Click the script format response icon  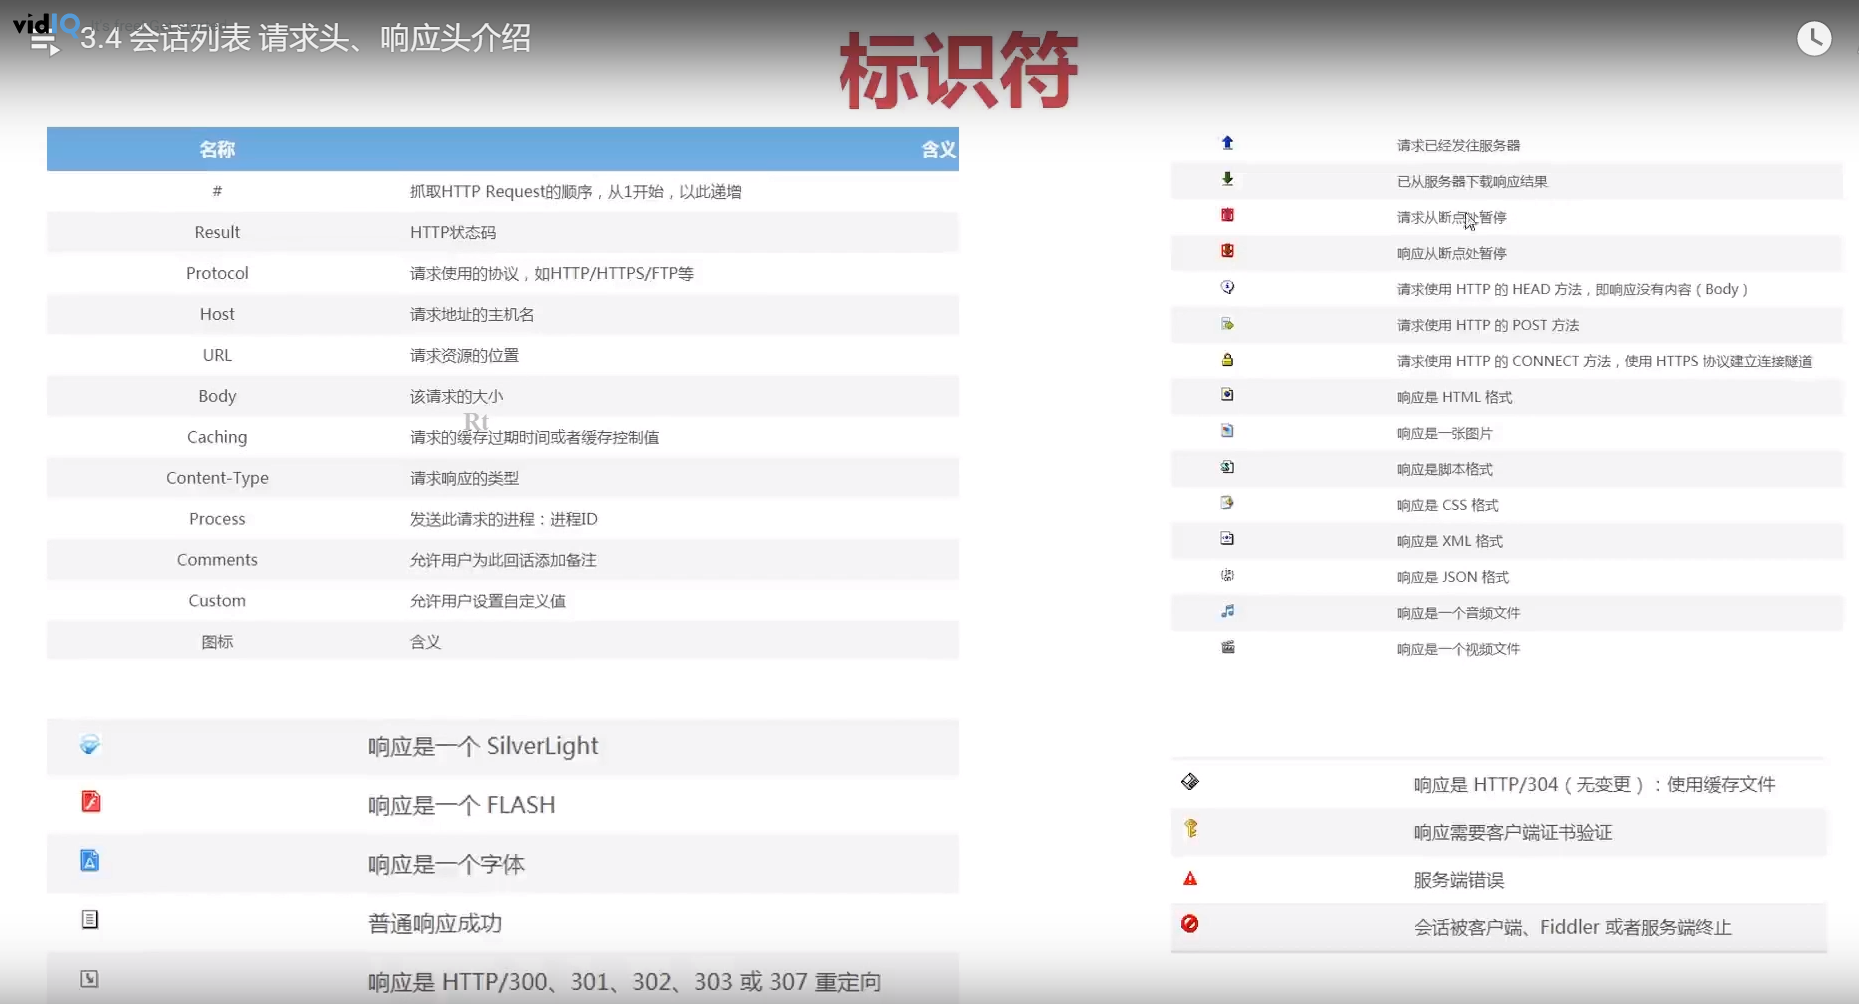pos(1227,467)
